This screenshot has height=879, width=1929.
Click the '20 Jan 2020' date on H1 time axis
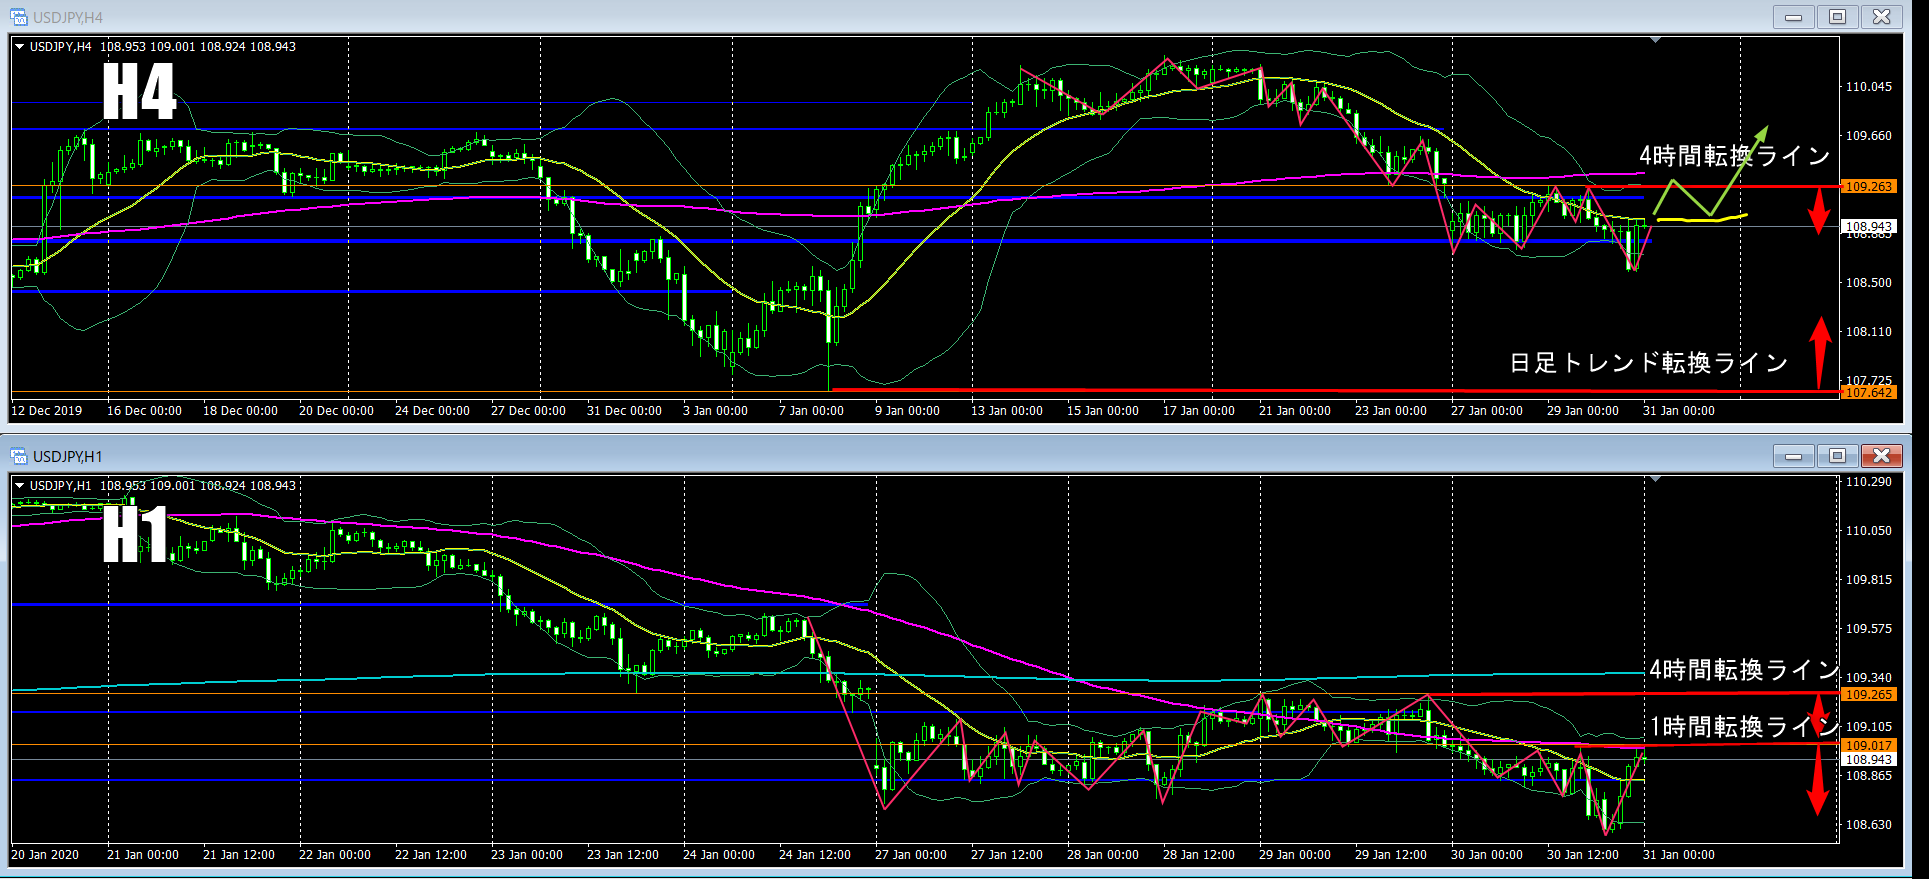pyautogui.click(x=45, y=855)
